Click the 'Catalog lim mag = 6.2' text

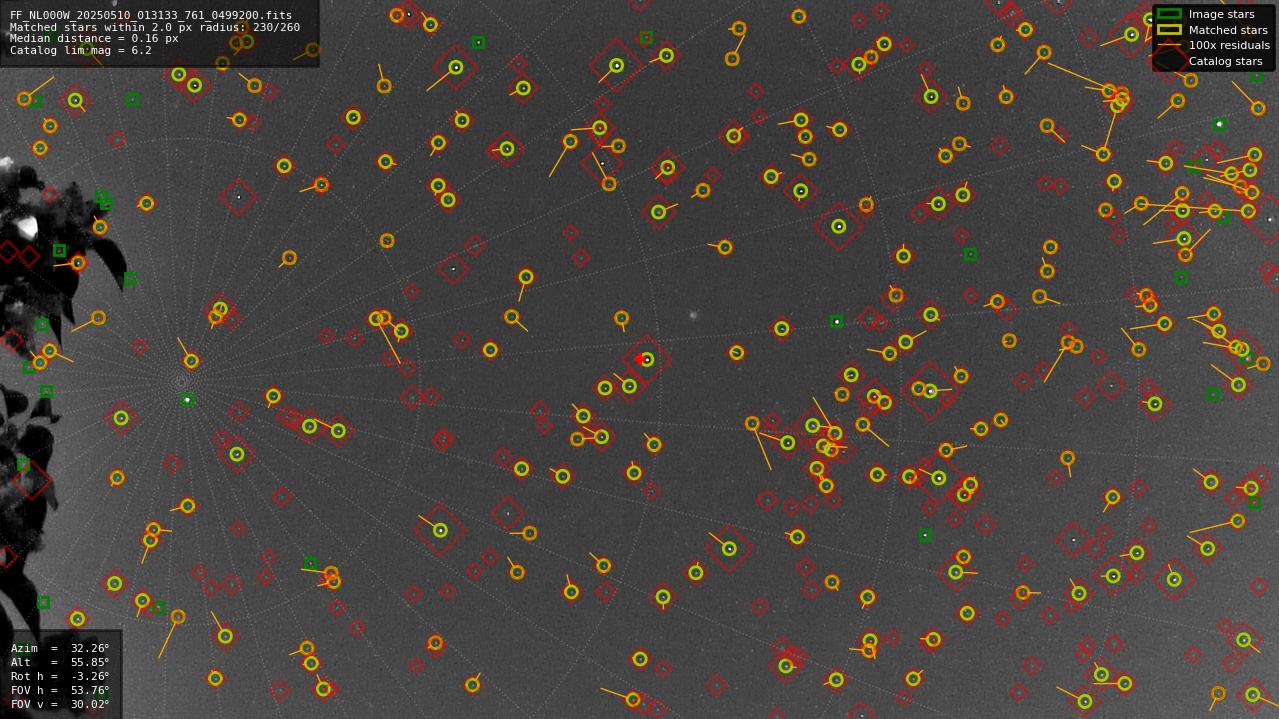(81, 51)
